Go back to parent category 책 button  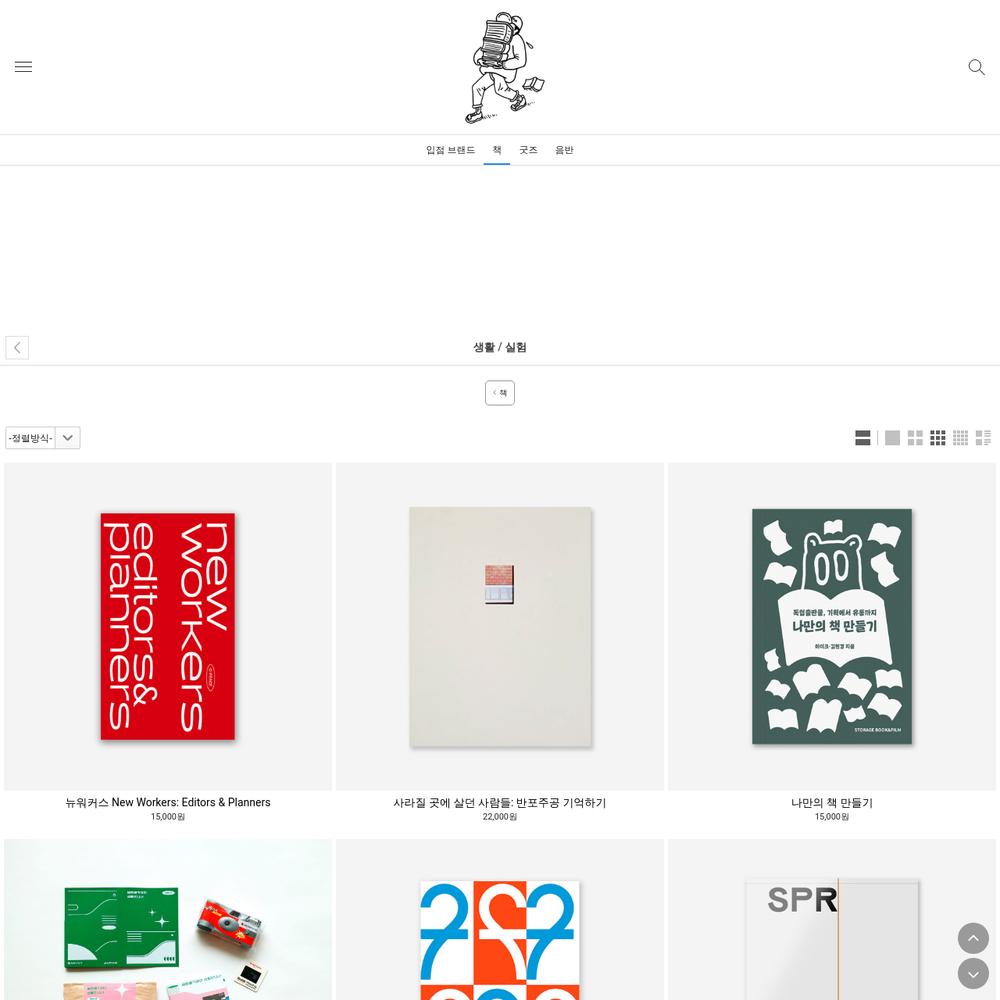[500, 393]
